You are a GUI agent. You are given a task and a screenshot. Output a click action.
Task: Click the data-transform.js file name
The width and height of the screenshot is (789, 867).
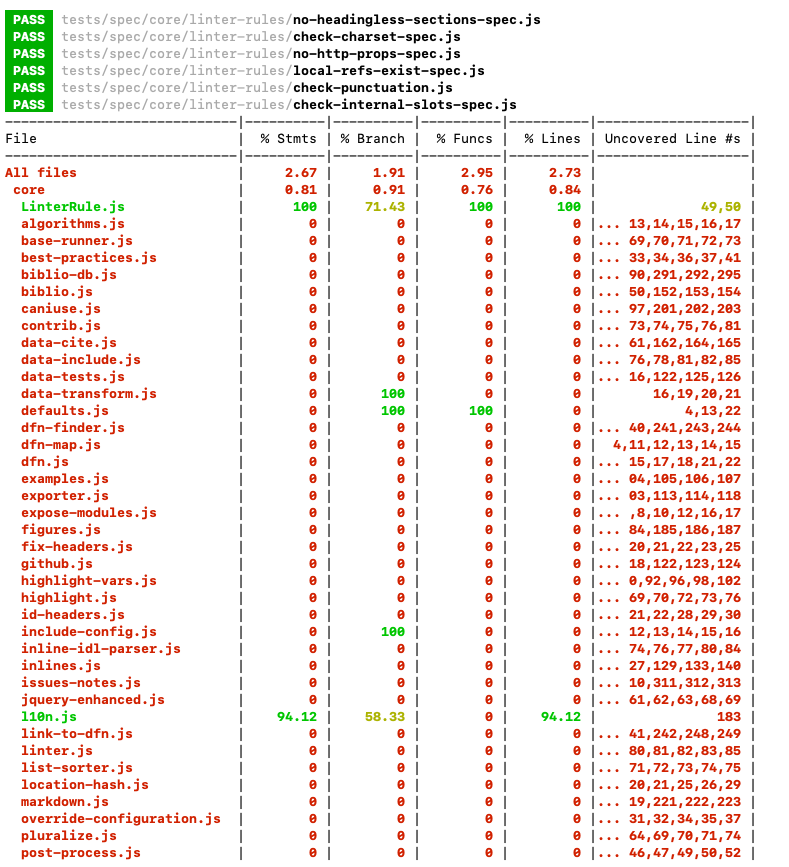coord(89,394)
